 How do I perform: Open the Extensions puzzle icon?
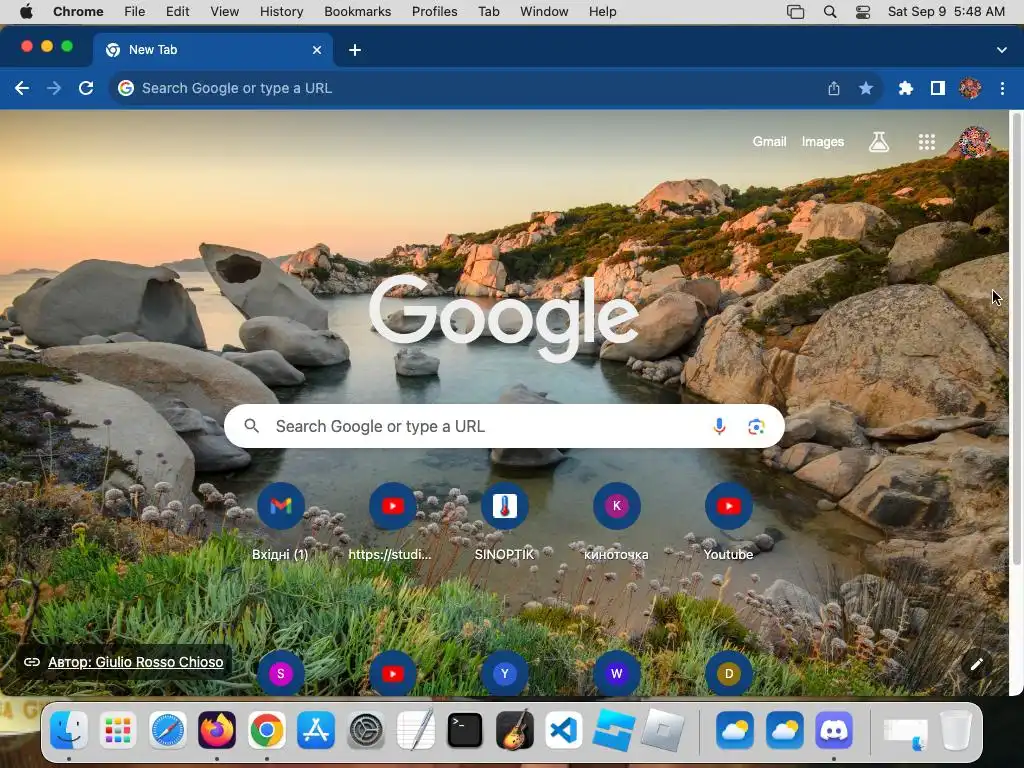coord(905,88)
